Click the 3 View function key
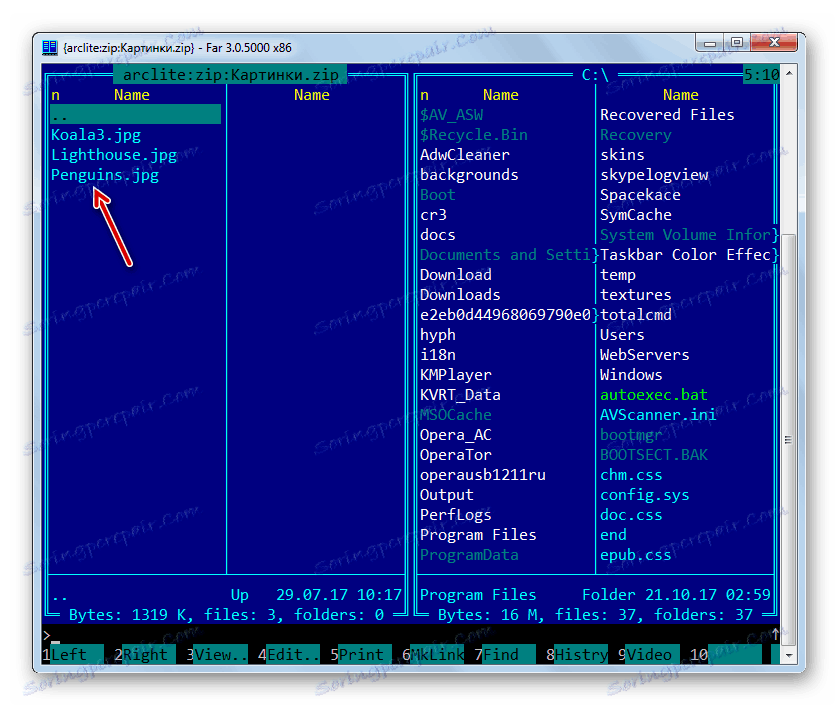 [x=217, y=655]
